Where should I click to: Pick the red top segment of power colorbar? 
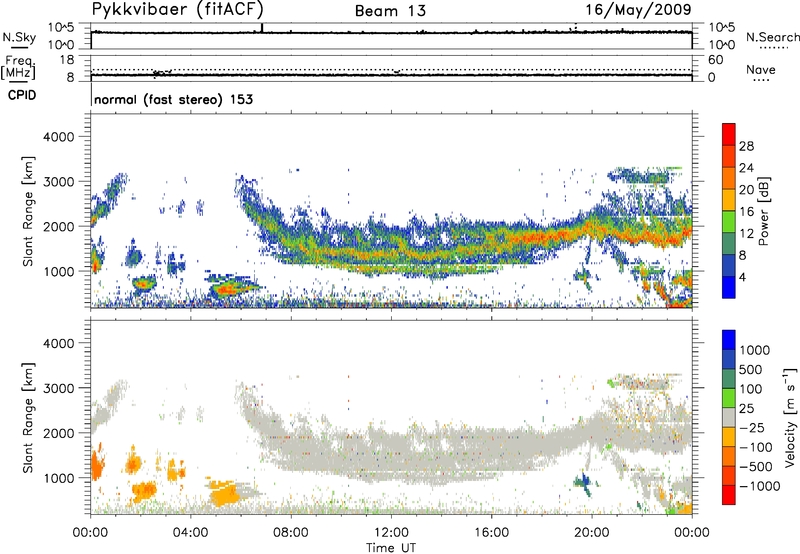coord(729,134)
